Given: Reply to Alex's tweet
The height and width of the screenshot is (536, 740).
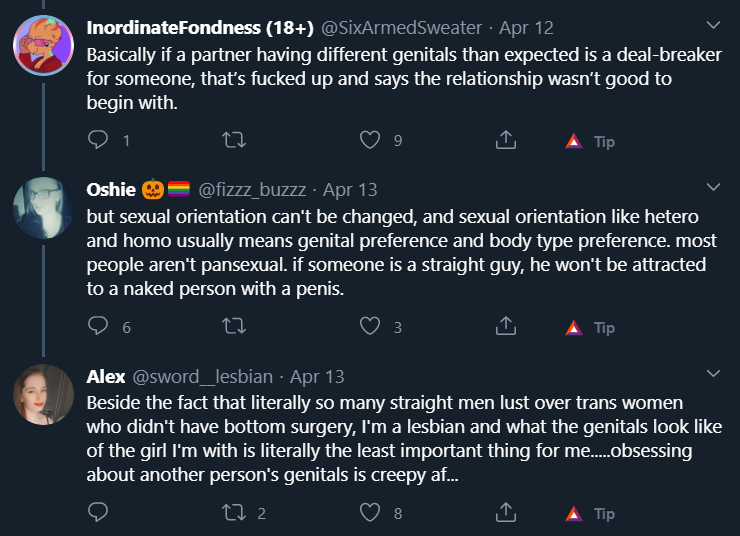Looking at the screenshot, I should (98, 512).
